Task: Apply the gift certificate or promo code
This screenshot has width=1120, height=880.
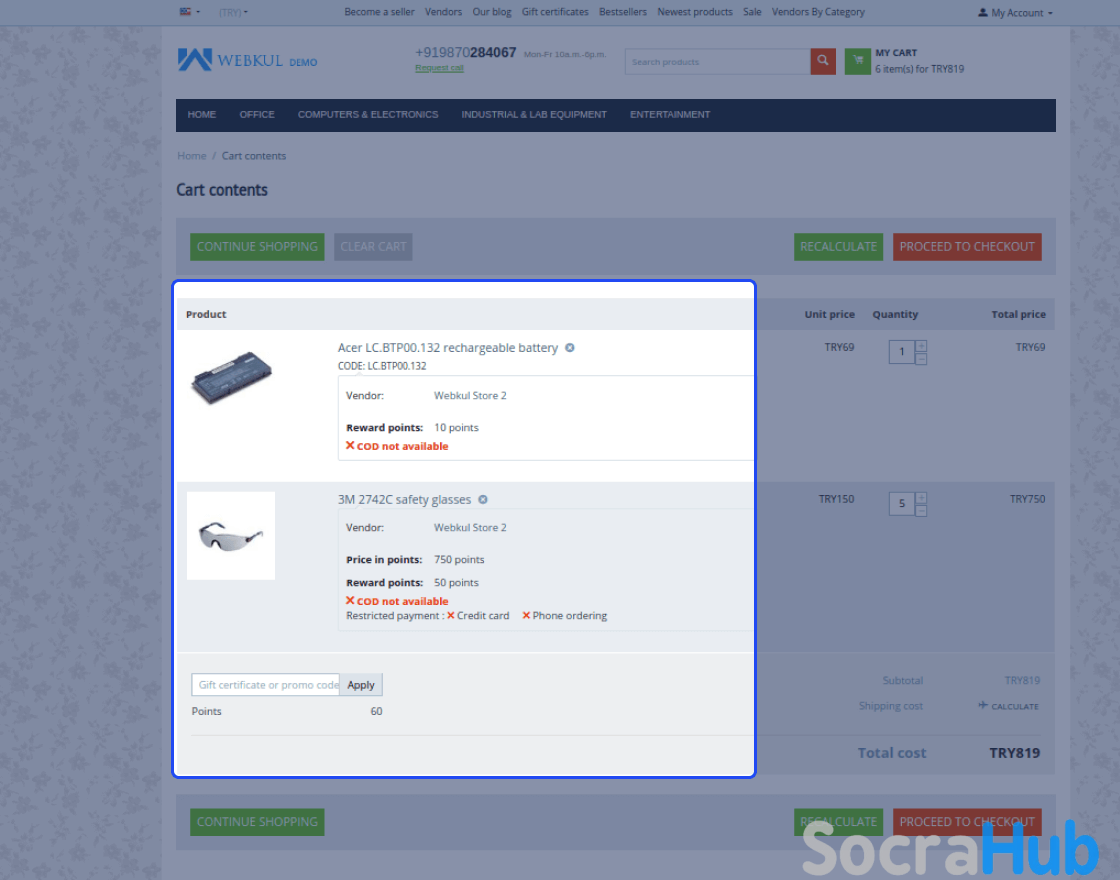Action: [361, 685]
